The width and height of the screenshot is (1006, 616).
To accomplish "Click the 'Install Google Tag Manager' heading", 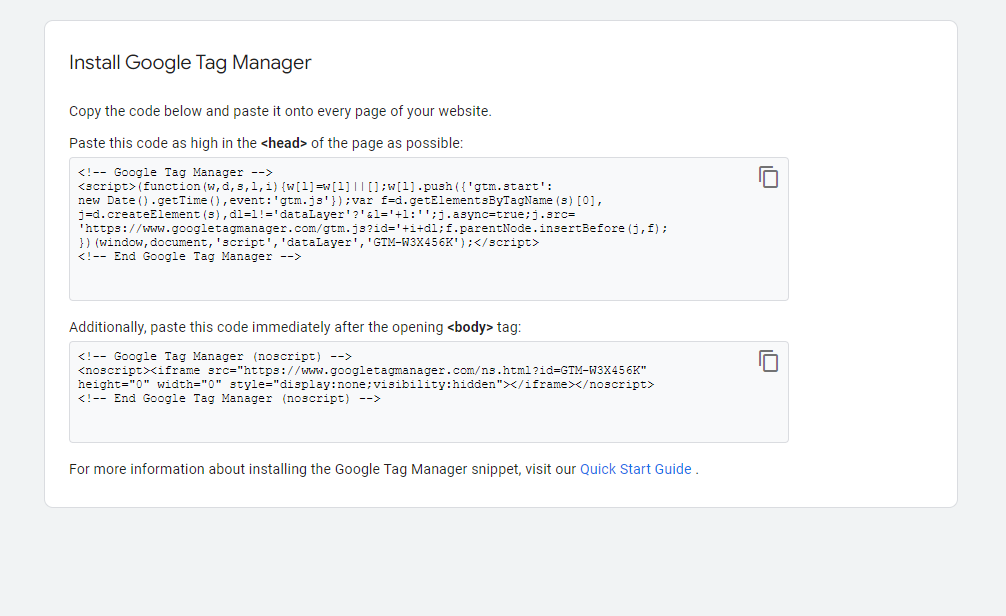I will pos(190,62).
